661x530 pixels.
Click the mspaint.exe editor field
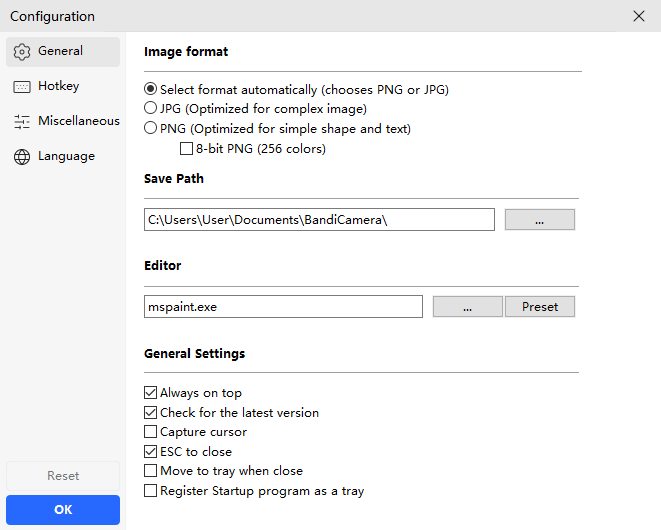click(x=283, y=307)
